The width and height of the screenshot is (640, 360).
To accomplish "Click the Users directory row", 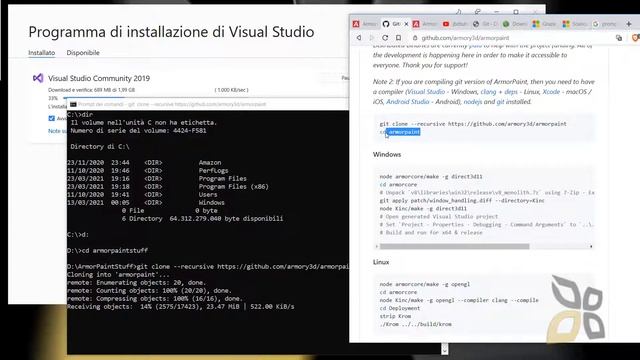I will (x=142, y=195).
